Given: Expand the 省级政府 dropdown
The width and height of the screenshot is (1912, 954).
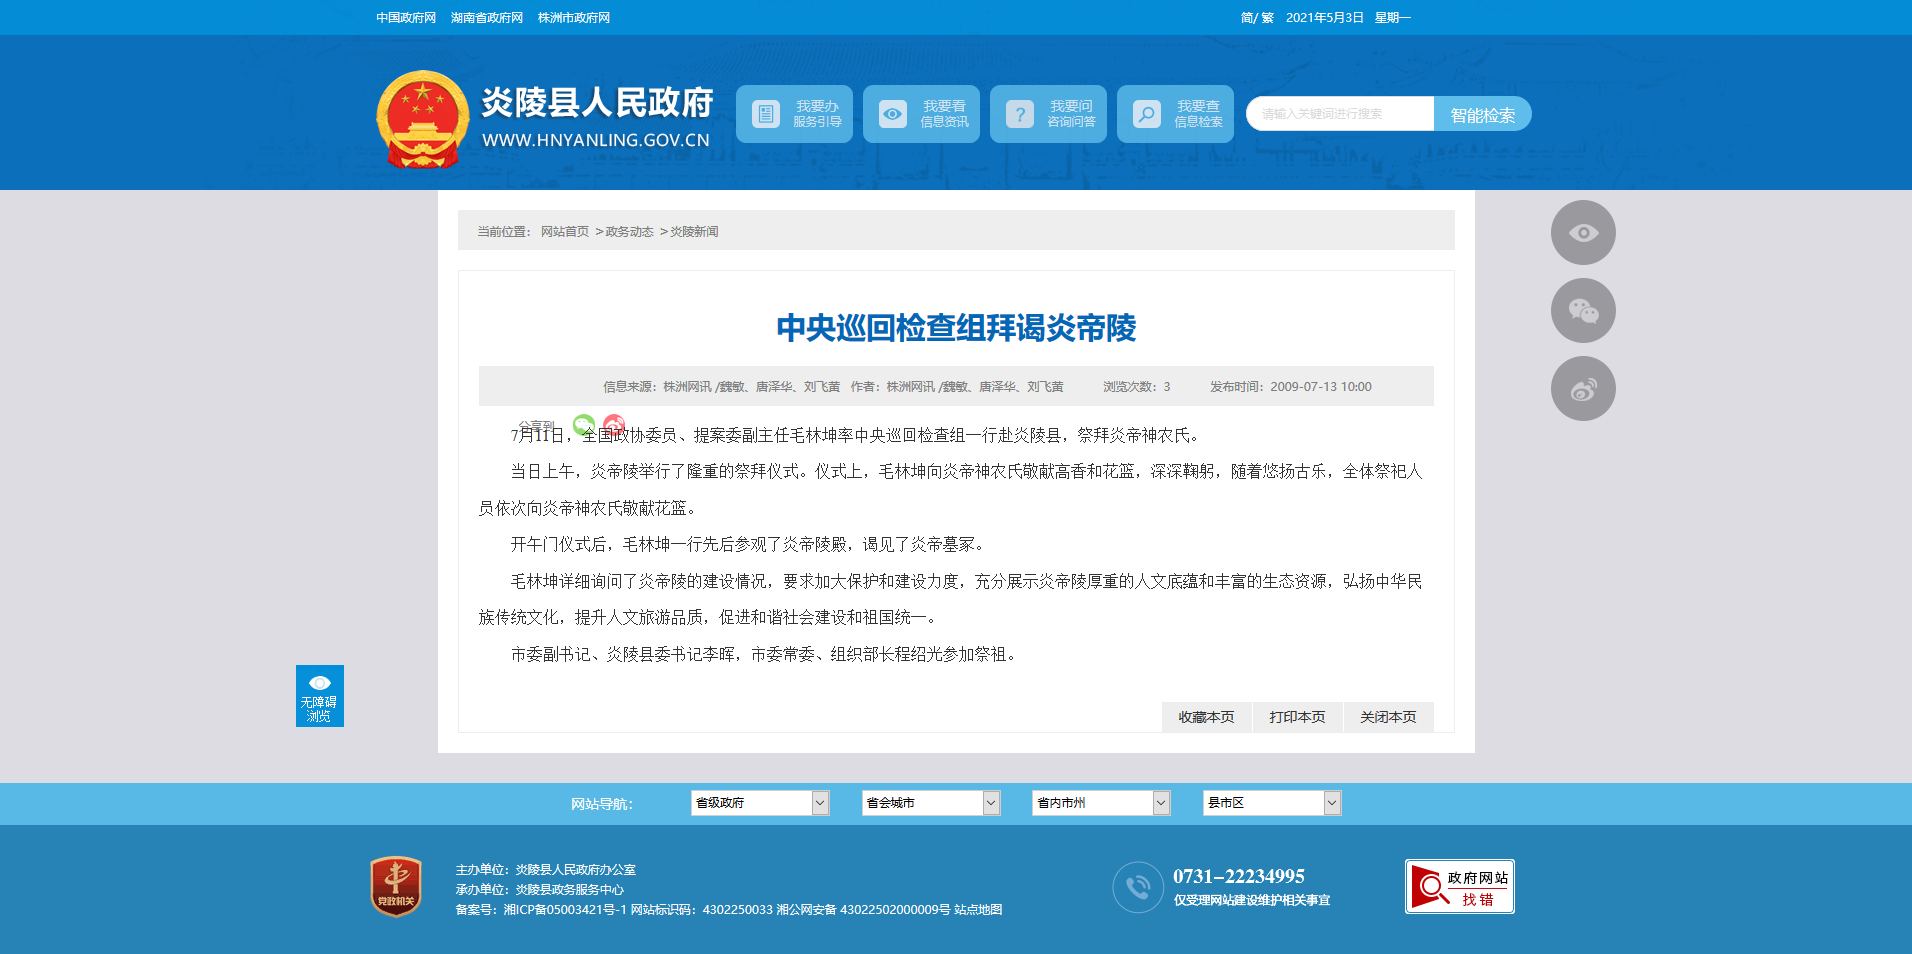Looking at the screenshot, I should click(759, 803).
